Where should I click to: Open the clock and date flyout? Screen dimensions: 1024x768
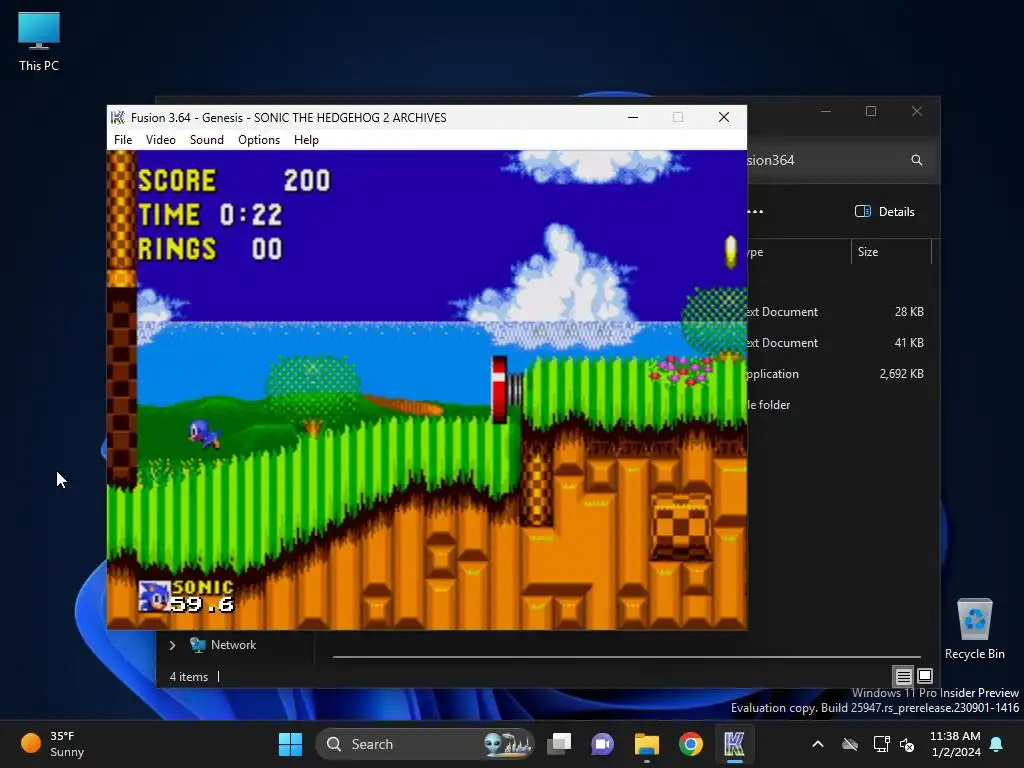point(955,744)
